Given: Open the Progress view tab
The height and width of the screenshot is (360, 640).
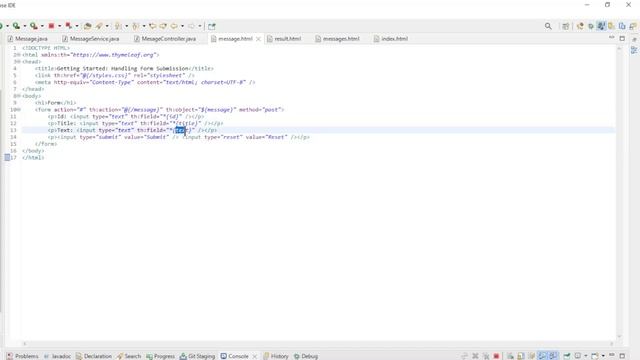Looking at the screenshot, I should [x=160, y=356].
